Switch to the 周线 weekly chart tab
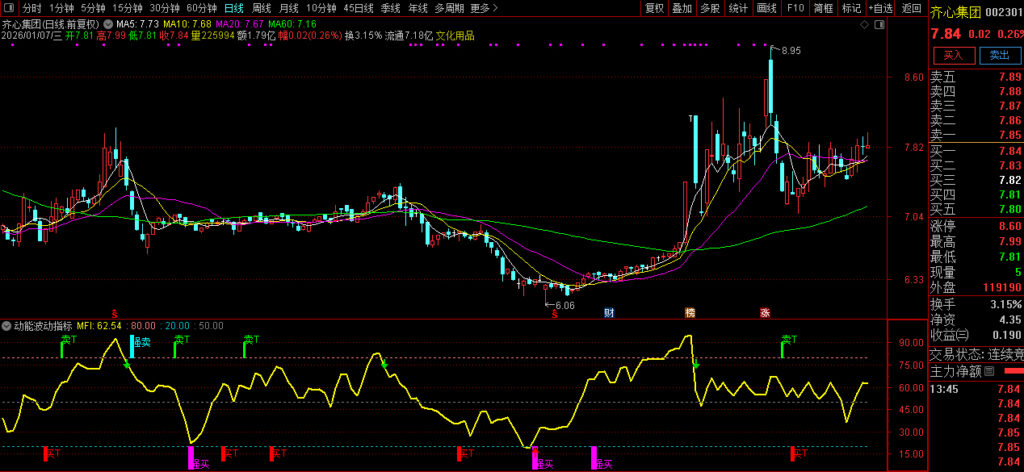 [261, 8]
